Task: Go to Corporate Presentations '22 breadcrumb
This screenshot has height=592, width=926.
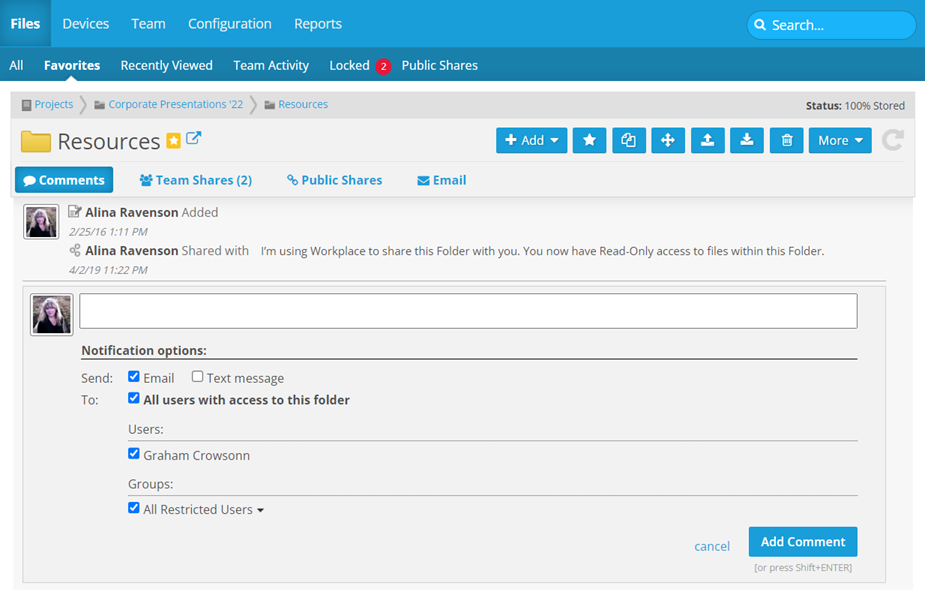Action: click(x=175, y=104)
